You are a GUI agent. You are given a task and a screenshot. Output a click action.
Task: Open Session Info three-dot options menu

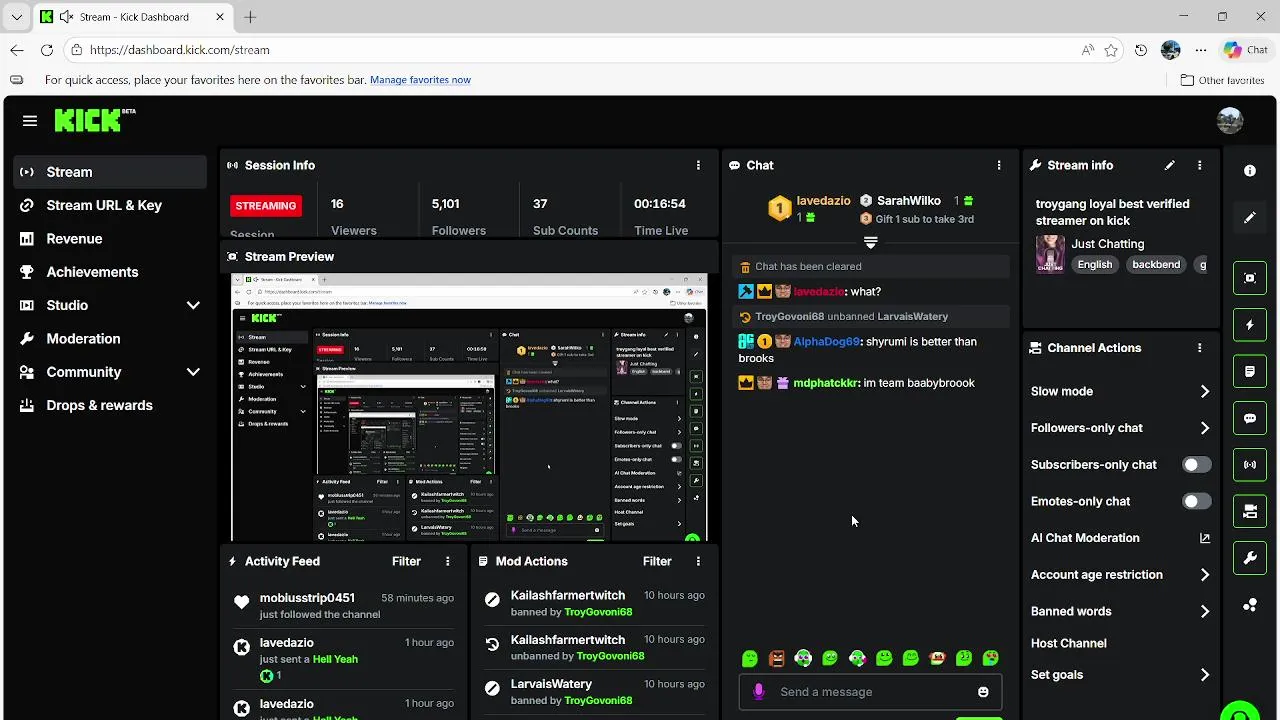[x=698, y=165]
